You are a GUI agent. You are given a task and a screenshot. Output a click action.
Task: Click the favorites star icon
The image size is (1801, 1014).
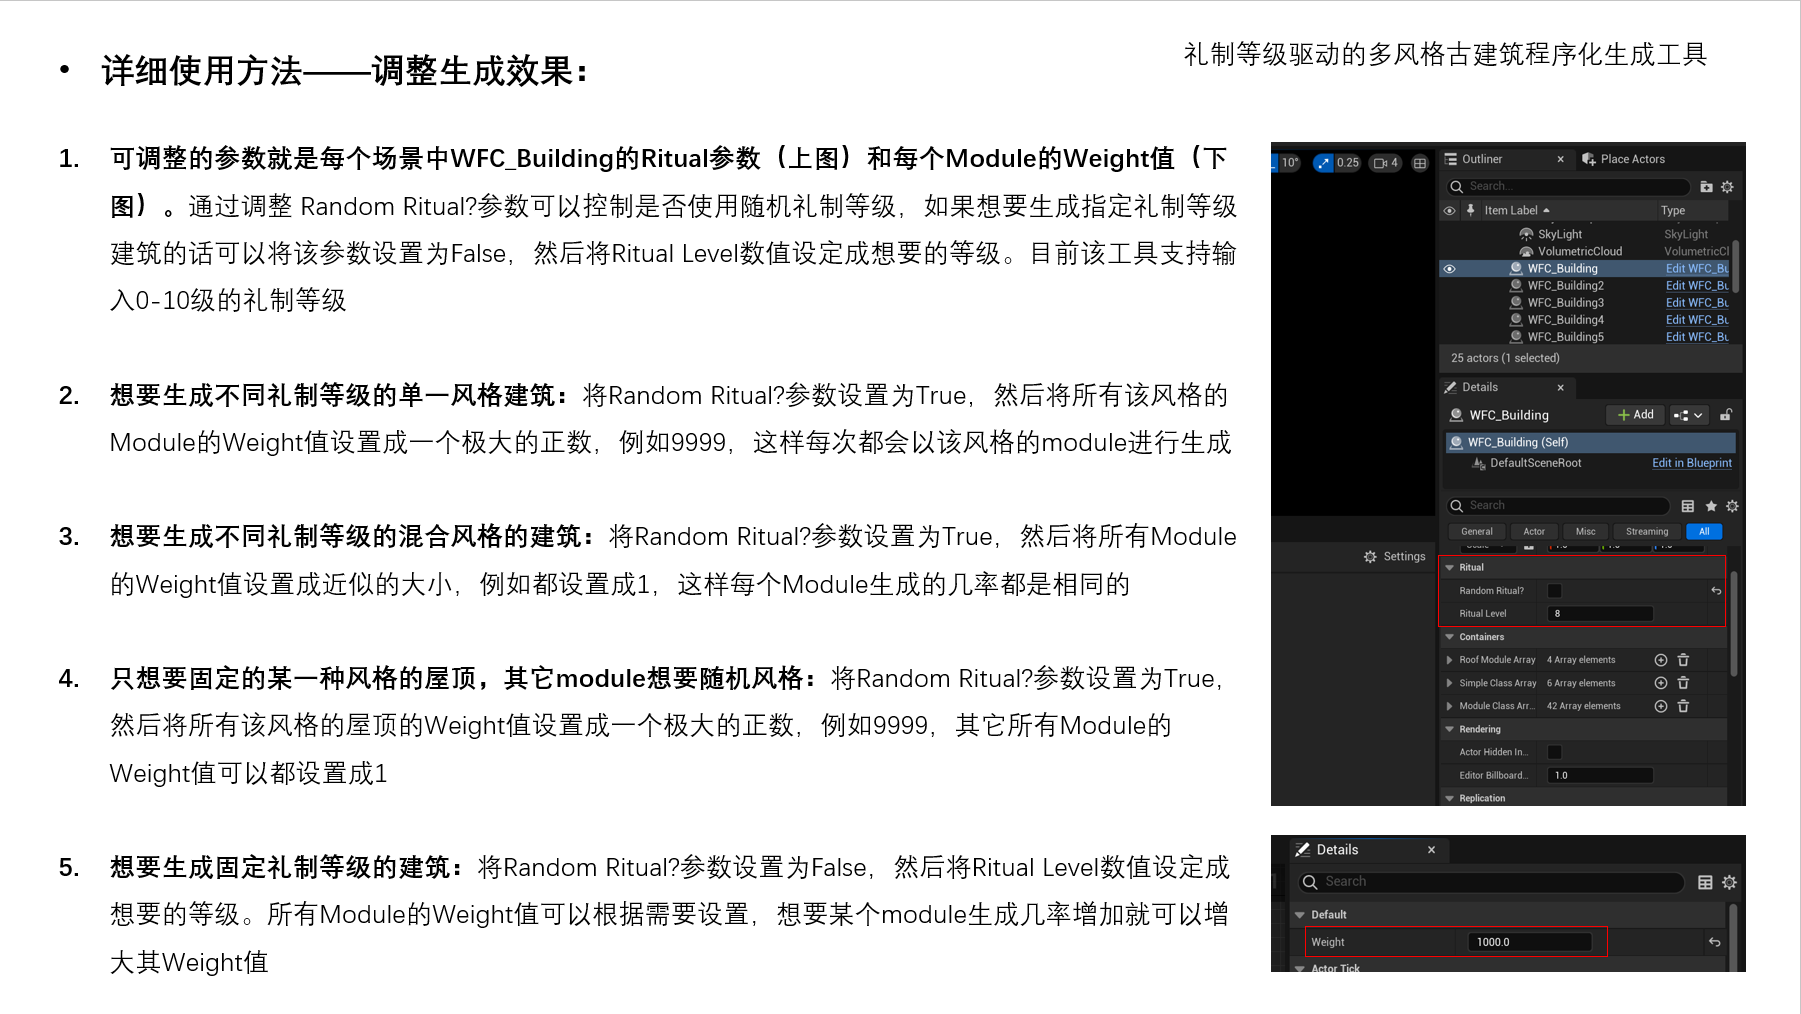tap(1711, 506)
